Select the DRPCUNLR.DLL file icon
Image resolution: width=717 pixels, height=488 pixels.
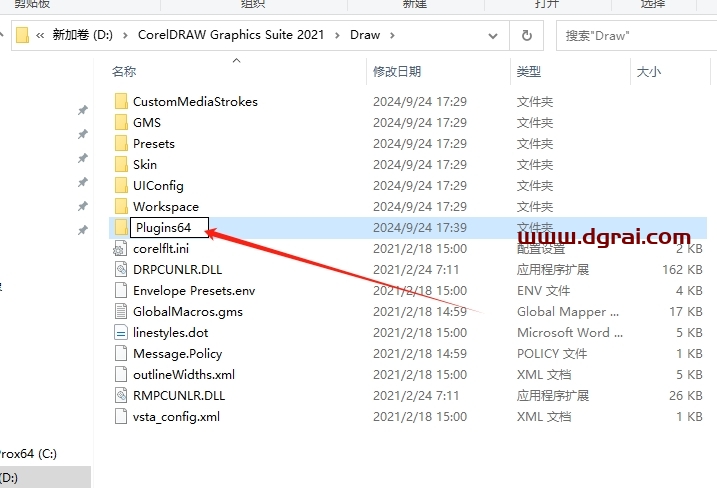click(121, 269)
